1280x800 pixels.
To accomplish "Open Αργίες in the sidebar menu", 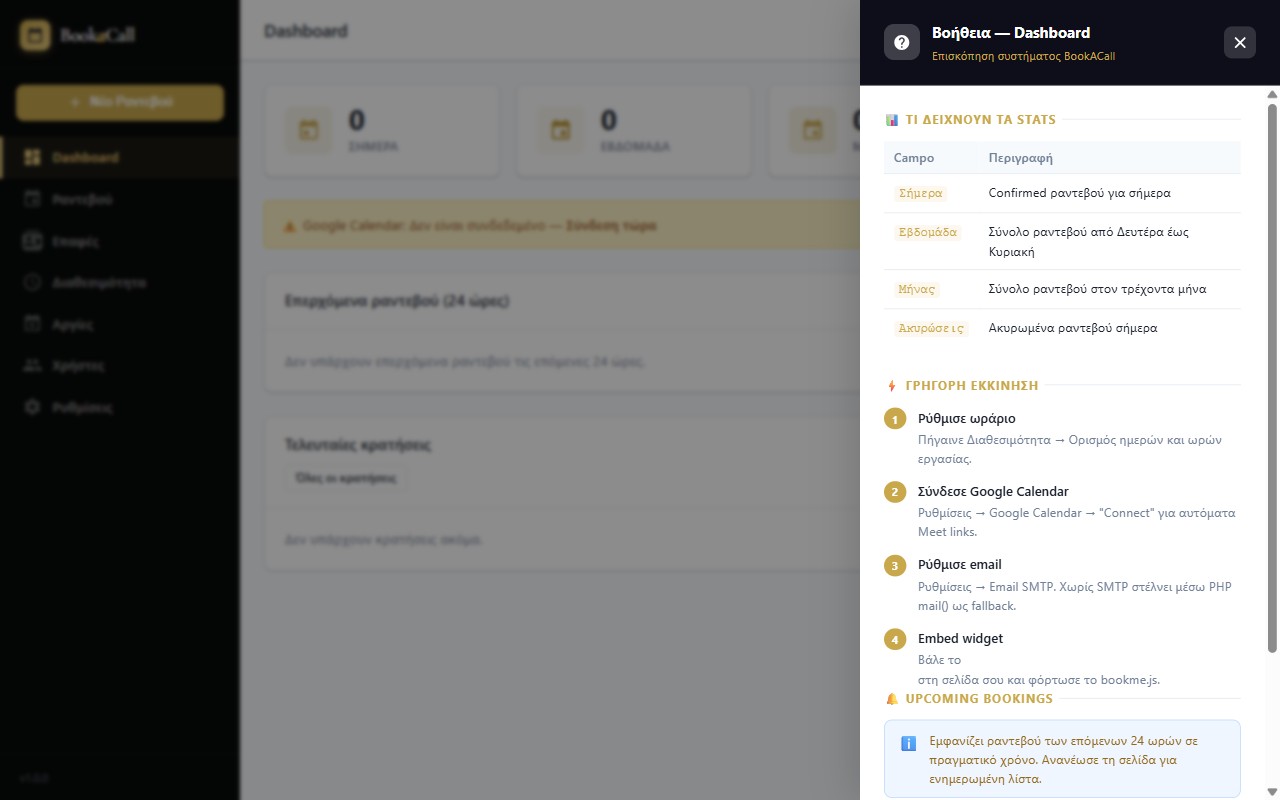I will 120,324.
